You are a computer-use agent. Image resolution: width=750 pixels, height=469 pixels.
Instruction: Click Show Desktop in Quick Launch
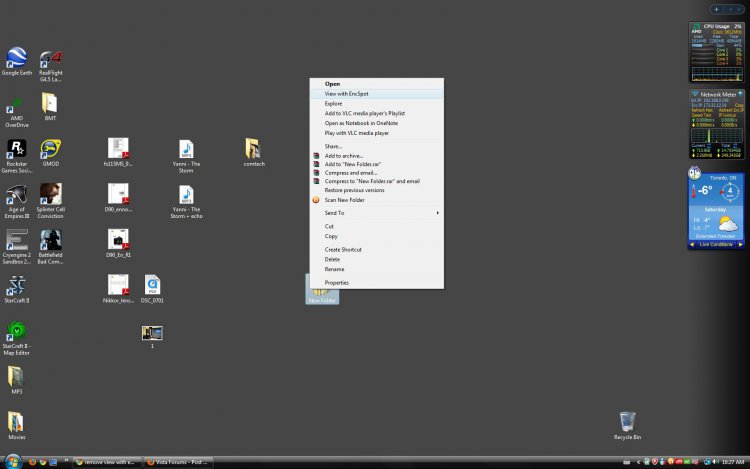point(53,462)
